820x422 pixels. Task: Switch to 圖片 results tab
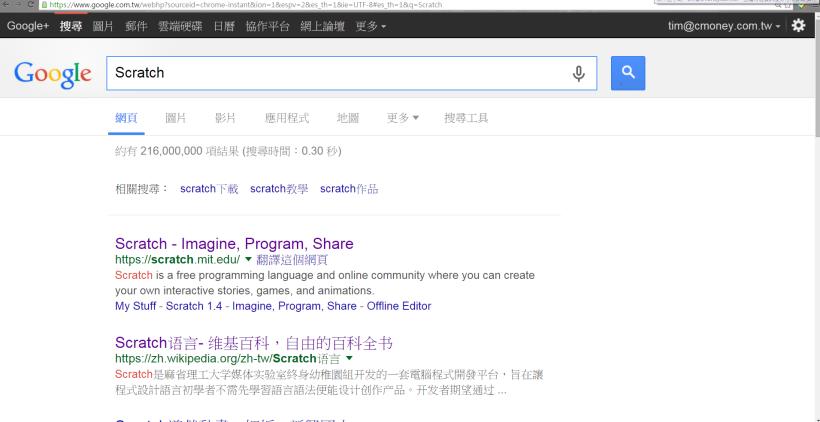pos(175,118)
